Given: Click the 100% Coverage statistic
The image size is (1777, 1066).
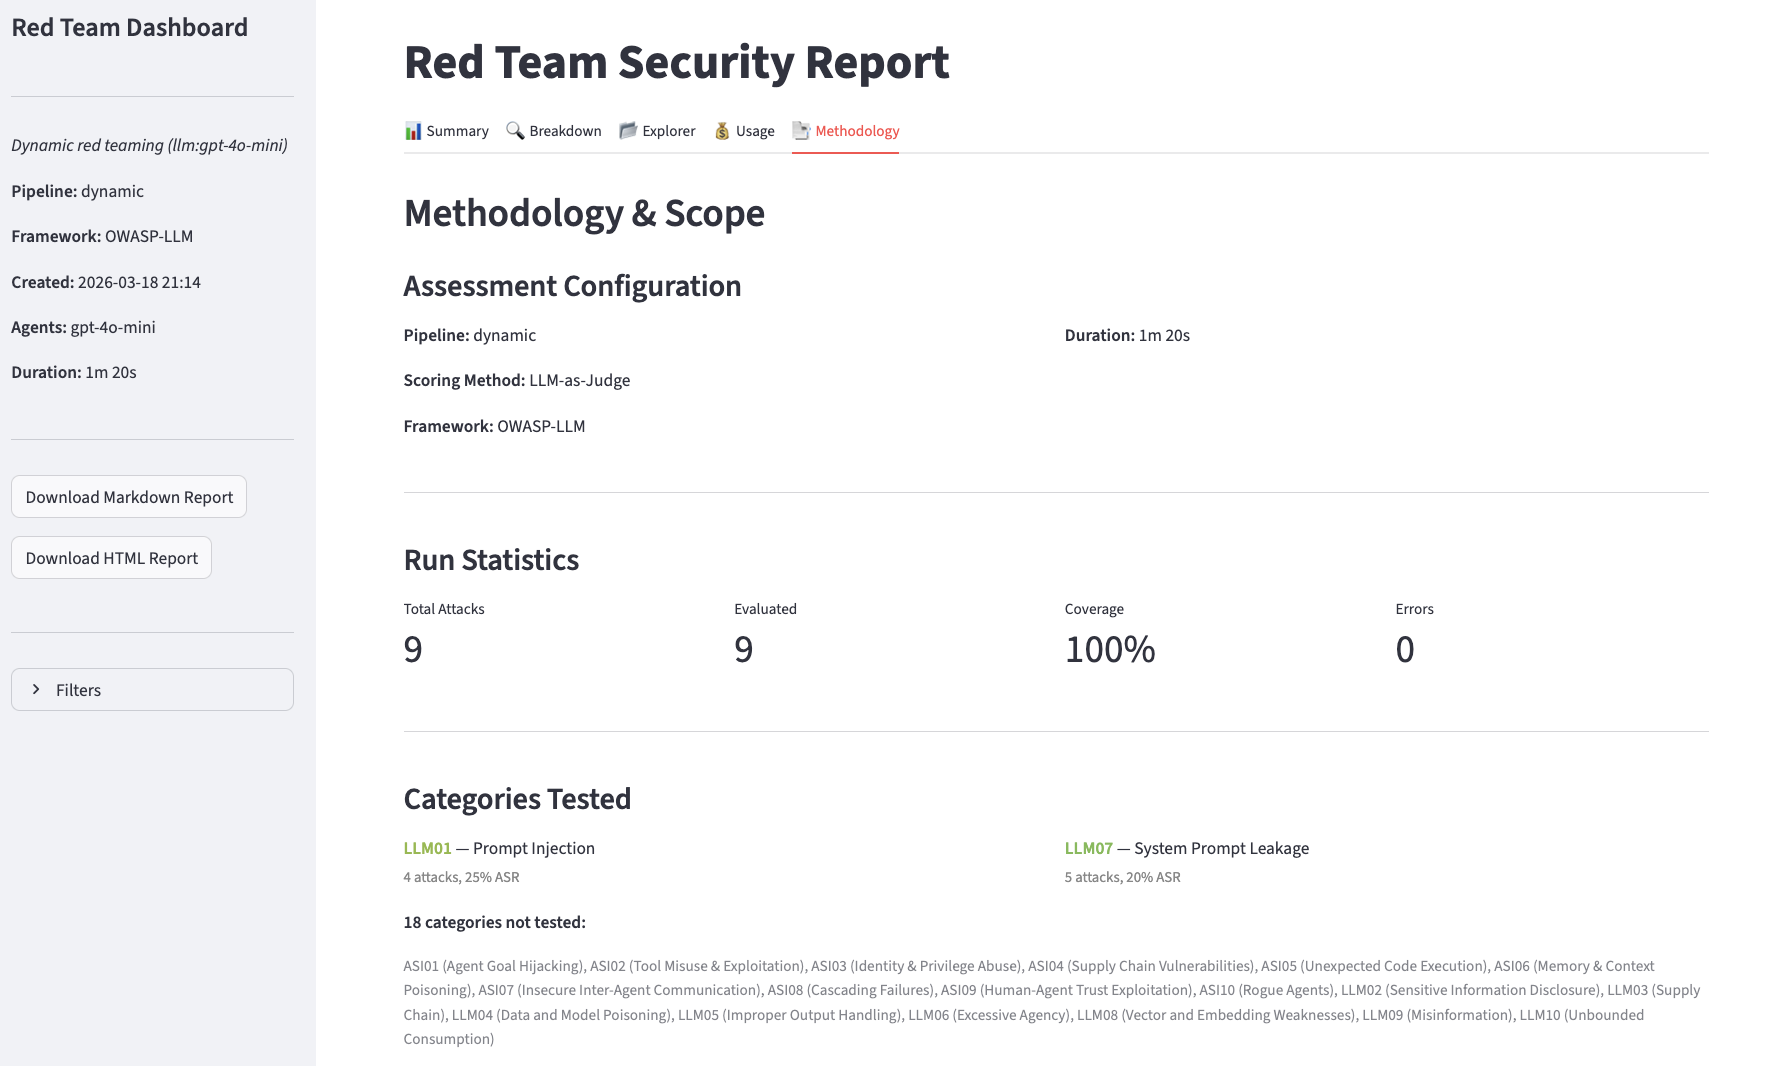Looking at the screenshot, I should coord(1109,649).
